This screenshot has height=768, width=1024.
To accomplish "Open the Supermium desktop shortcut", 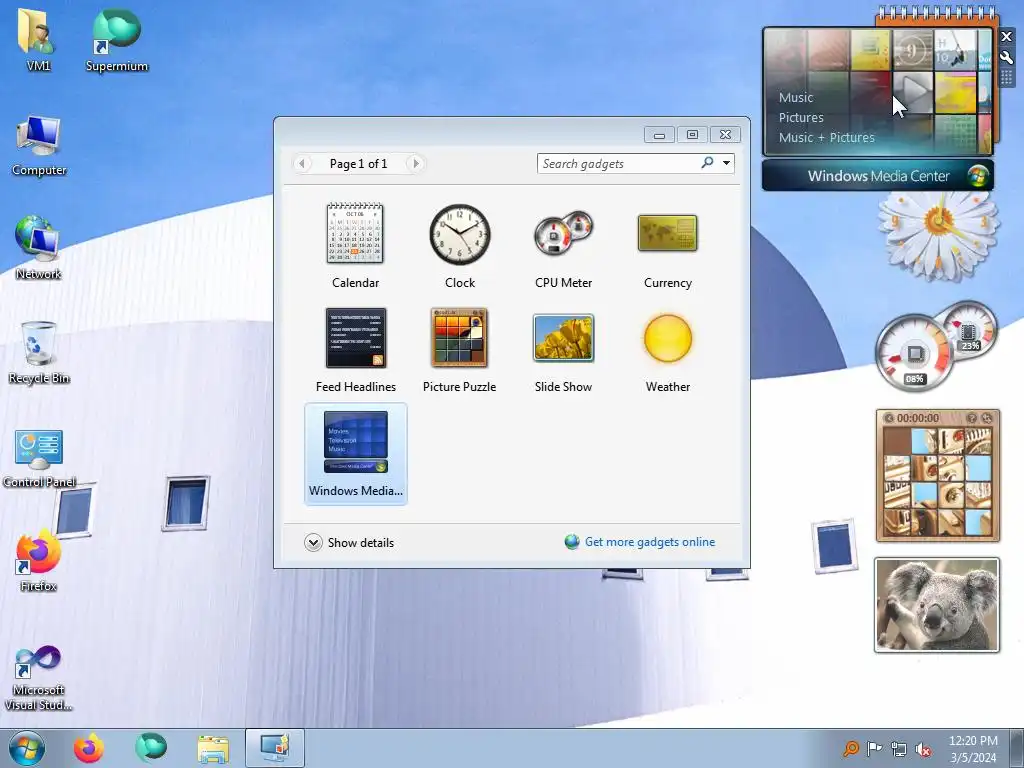I will coord(116,40).
